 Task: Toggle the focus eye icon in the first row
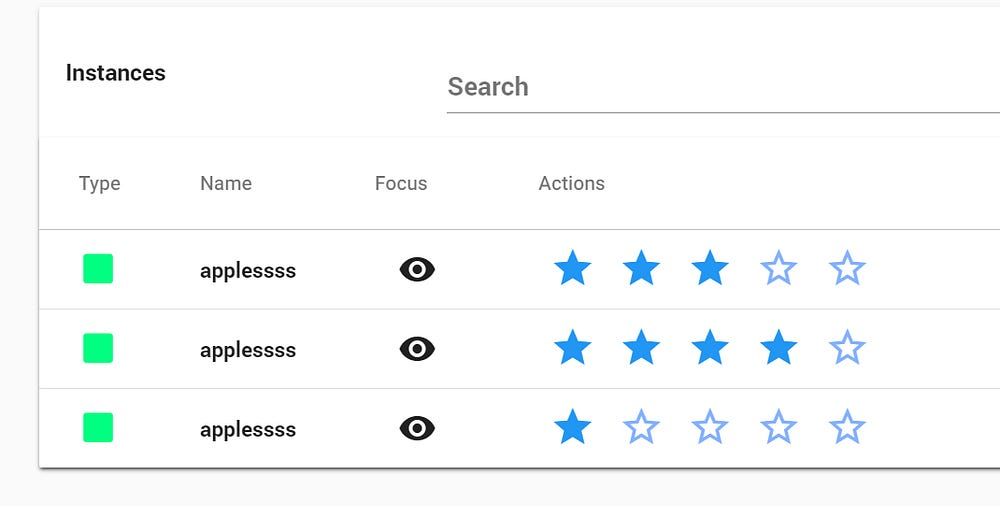tap(417, 269)
